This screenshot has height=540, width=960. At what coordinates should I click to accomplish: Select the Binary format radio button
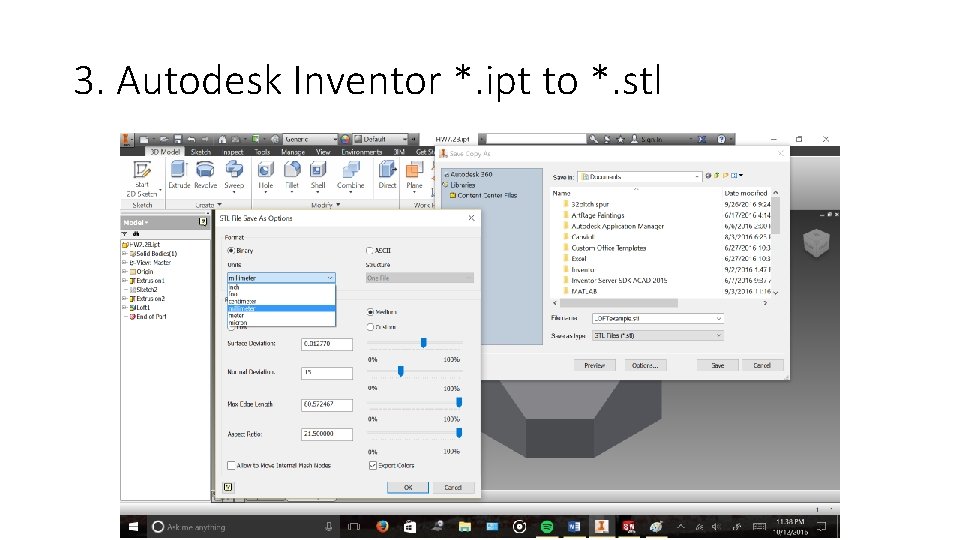(231, 250)
